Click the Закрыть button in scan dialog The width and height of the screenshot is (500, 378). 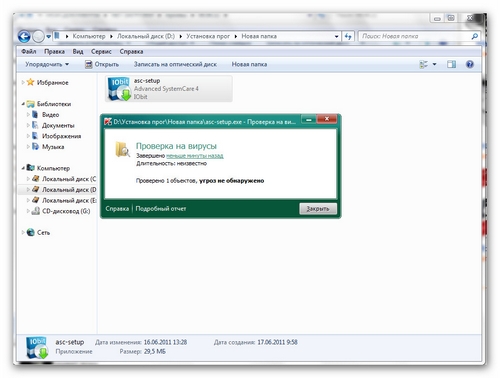coord(318,209)
